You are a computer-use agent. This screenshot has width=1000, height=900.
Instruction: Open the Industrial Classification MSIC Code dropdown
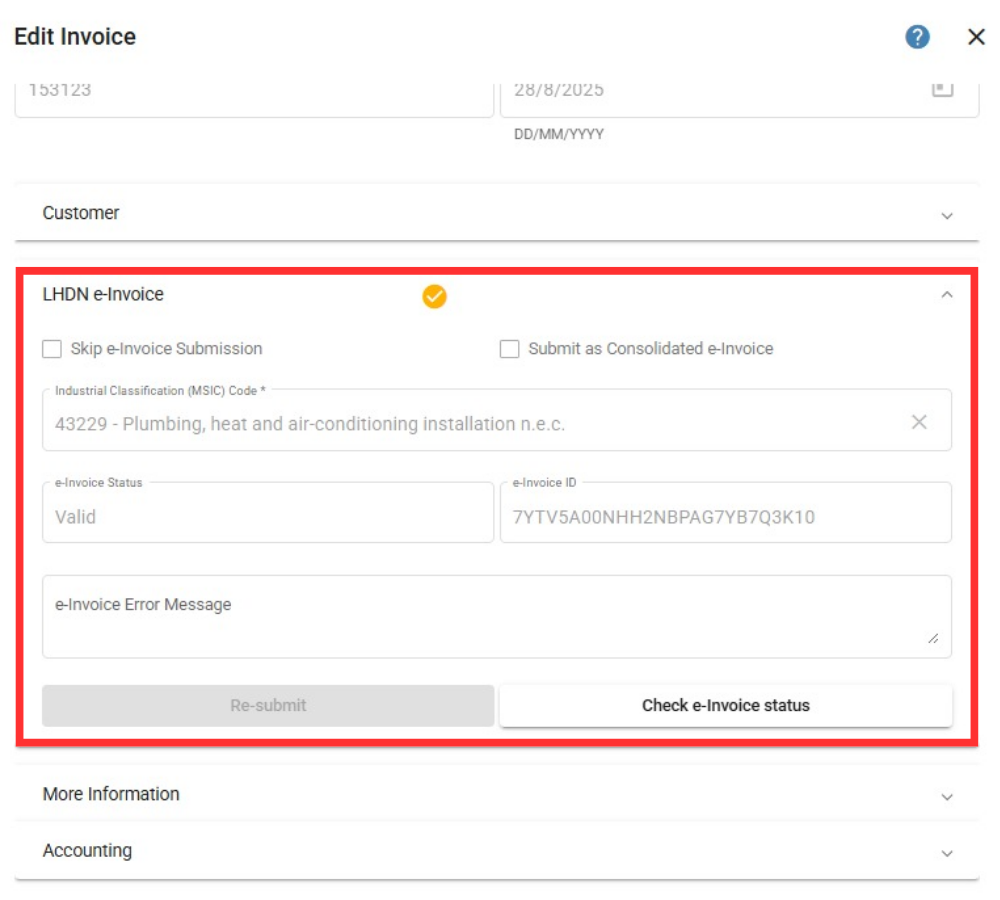(470, 424)
